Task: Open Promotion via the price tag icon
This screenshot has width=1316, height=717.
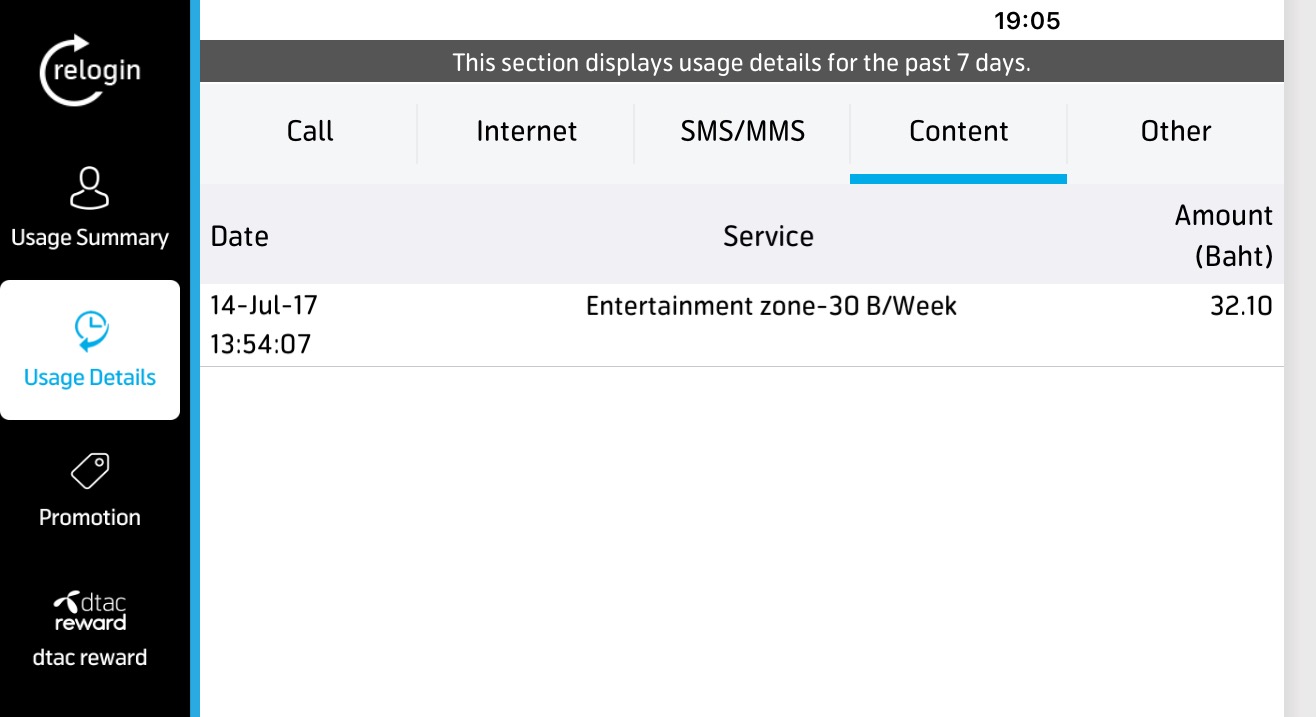Action: click(90, 470)
